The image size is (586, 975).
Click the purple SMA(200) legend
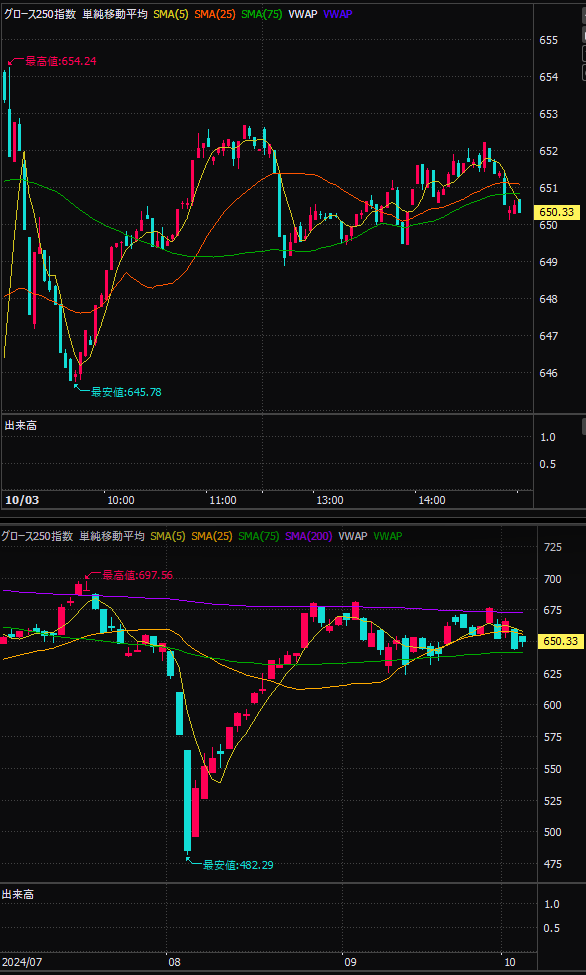coord(309,536)
